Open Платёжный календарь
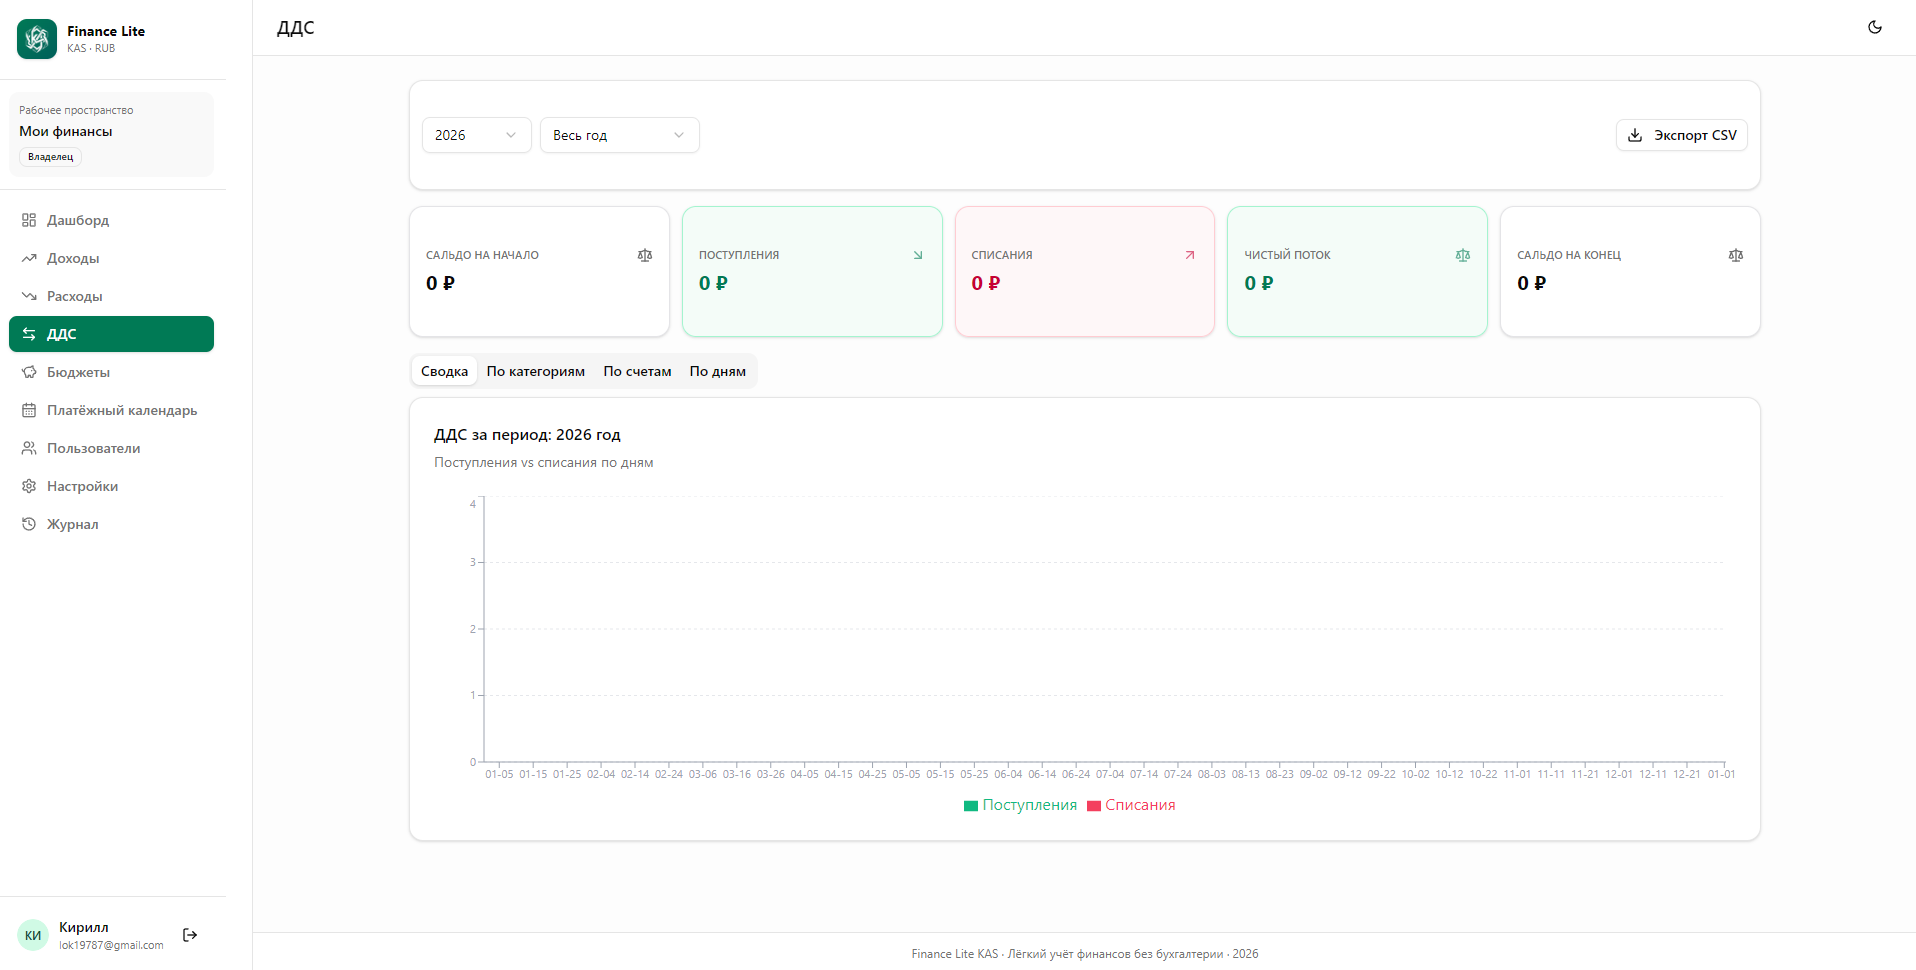The height and width of the screenshot is (970, 1916). click(x=111, y=410)
